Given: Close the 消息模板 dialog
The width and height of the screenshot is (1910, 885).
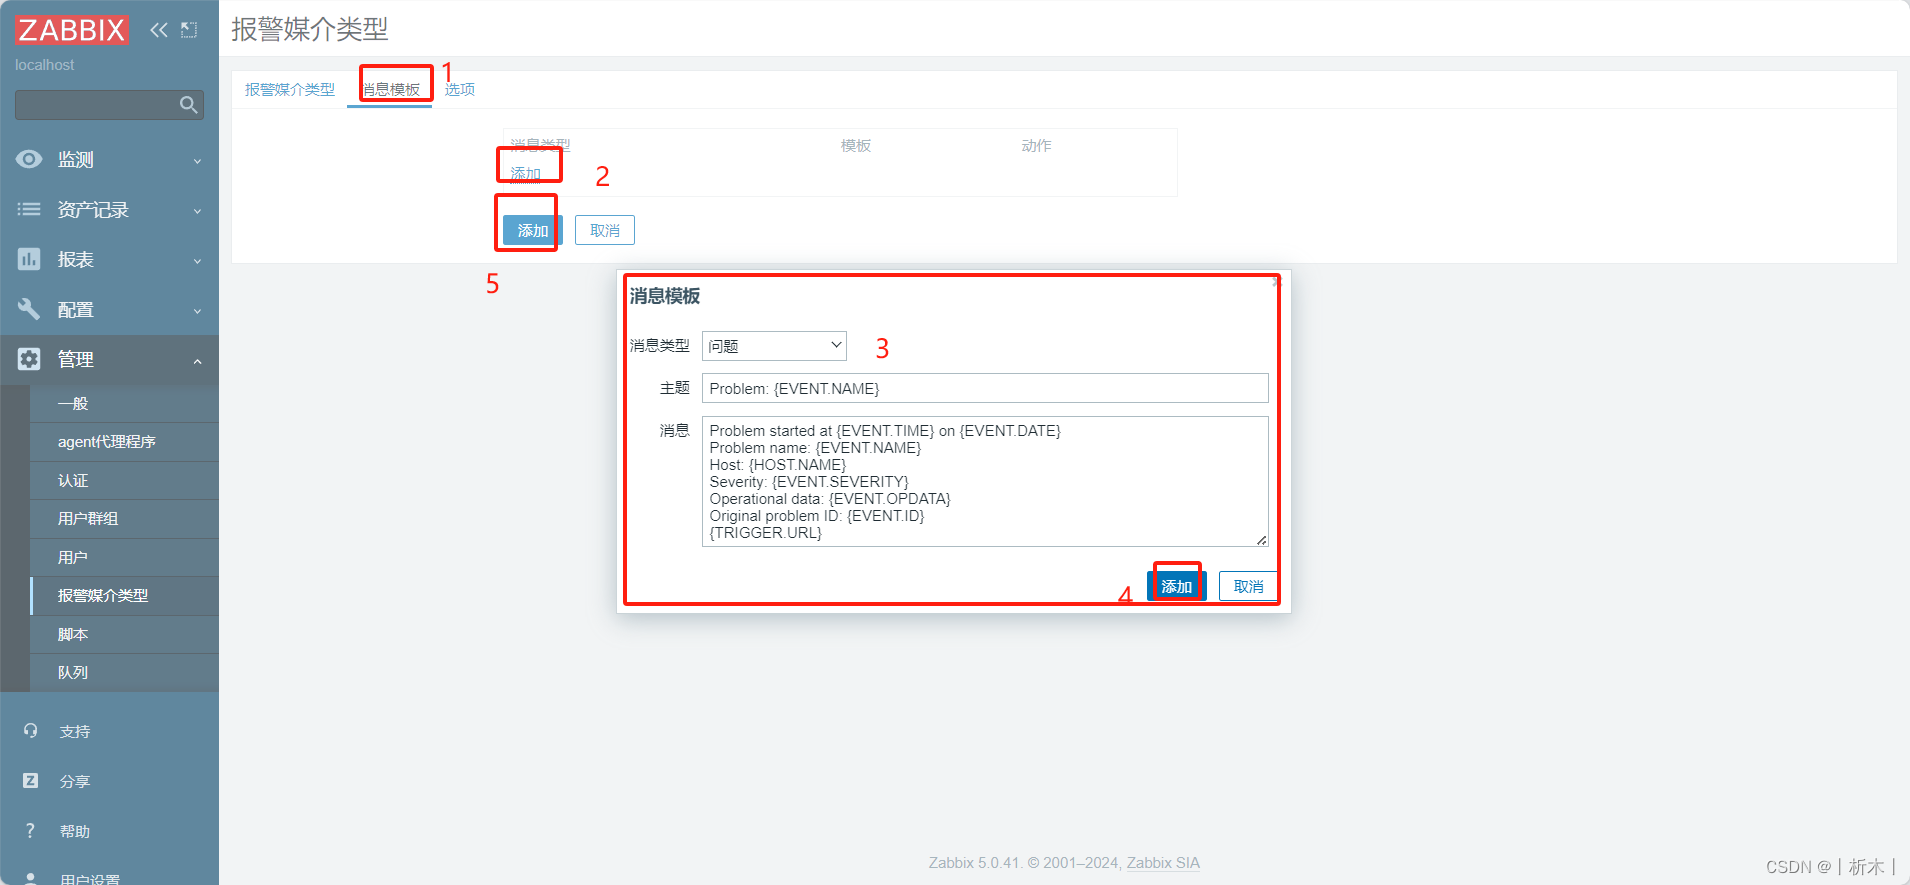Looking at the screenshot, I should [1277, 282].
